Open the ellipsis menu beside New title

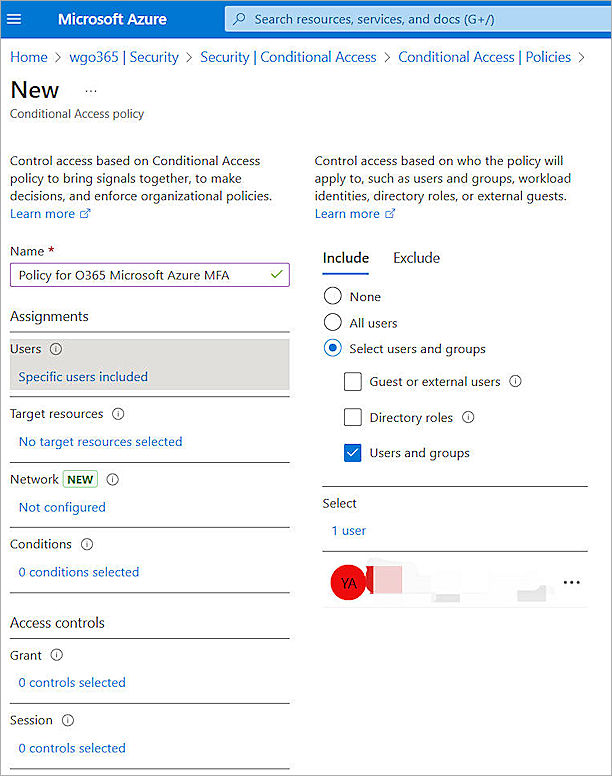91,90
